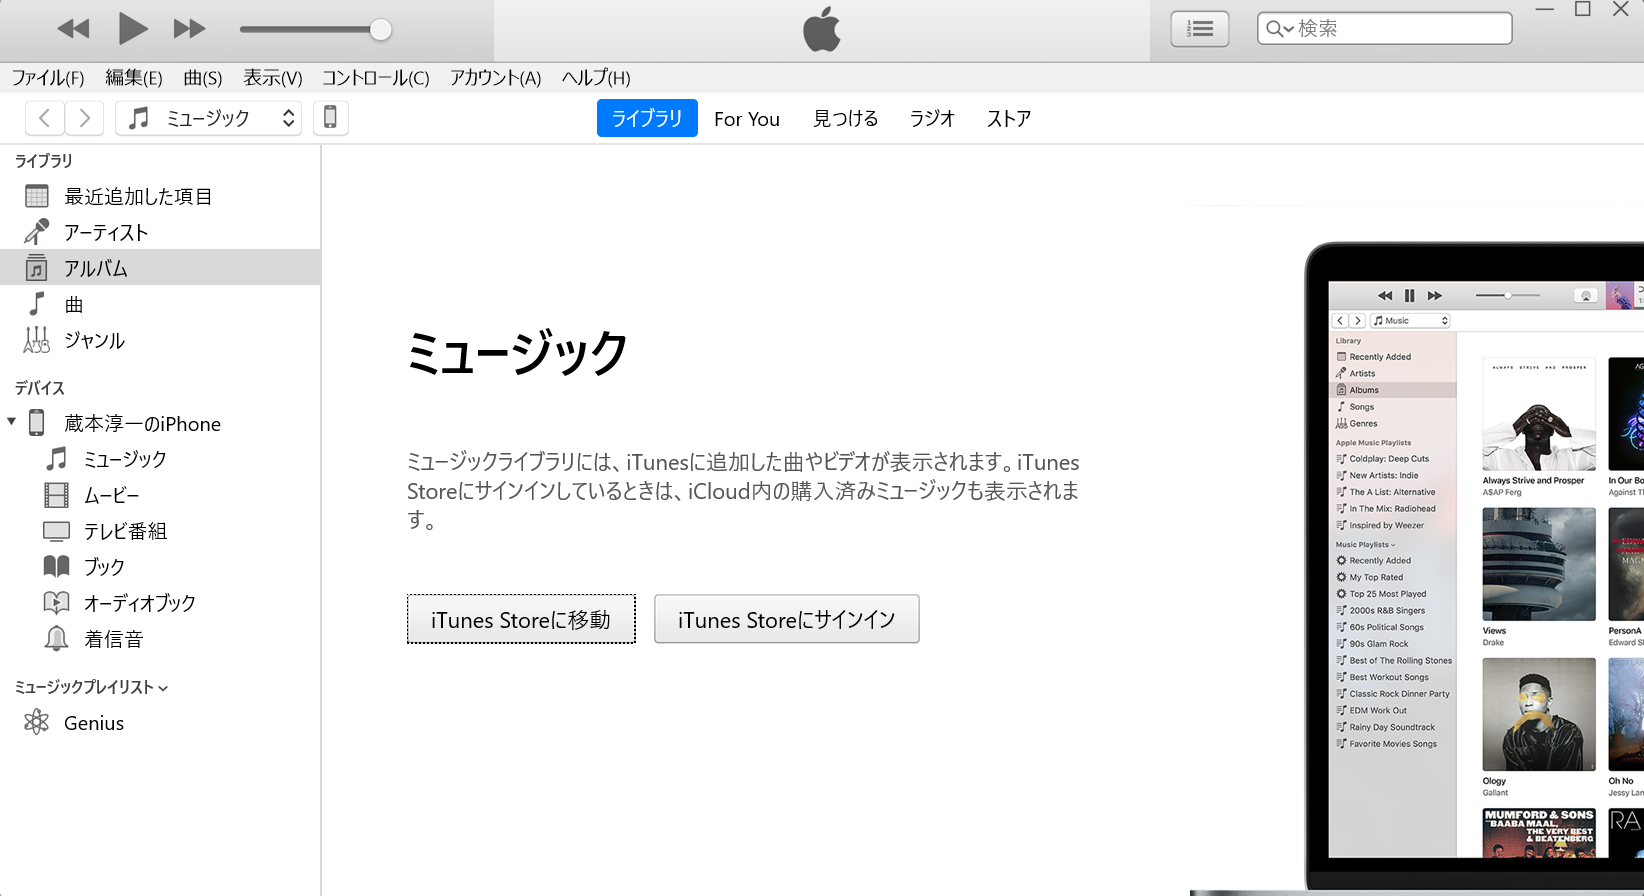Click the 検索 search field
The image size is (1644, 896).
click(1385, 29)
